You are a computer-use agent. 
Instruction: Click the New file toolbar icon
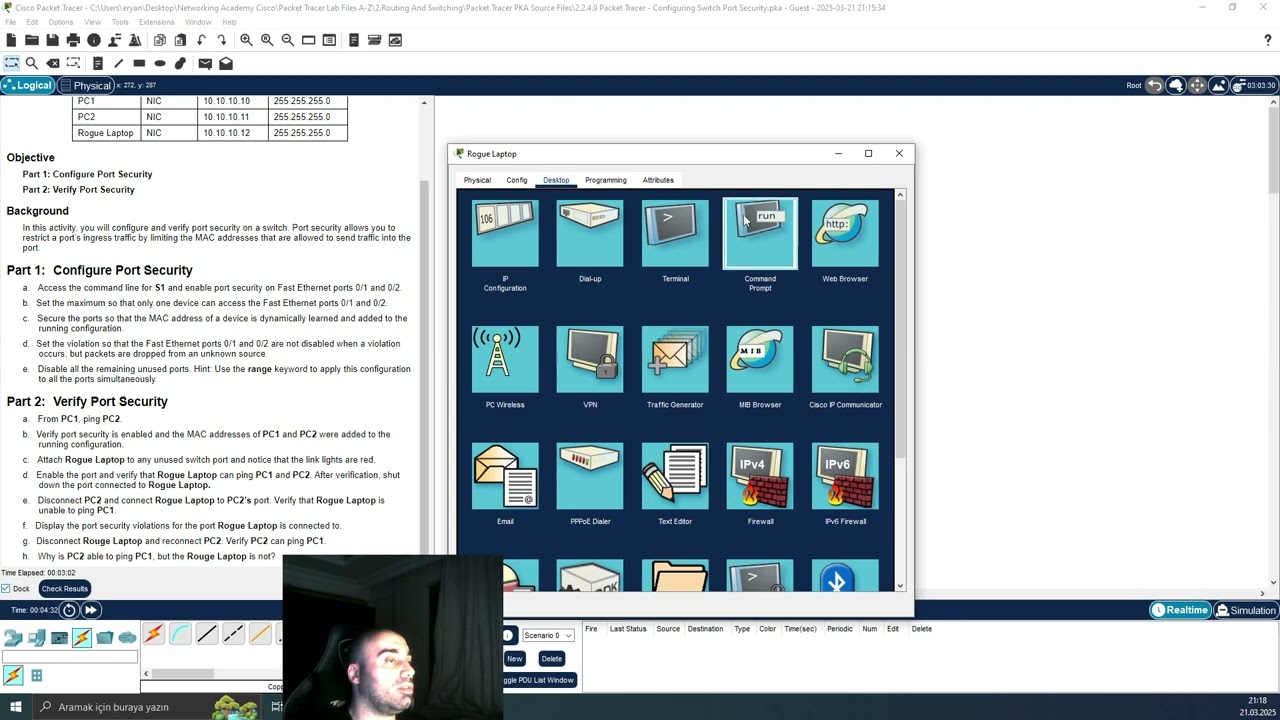click(11, 40)
